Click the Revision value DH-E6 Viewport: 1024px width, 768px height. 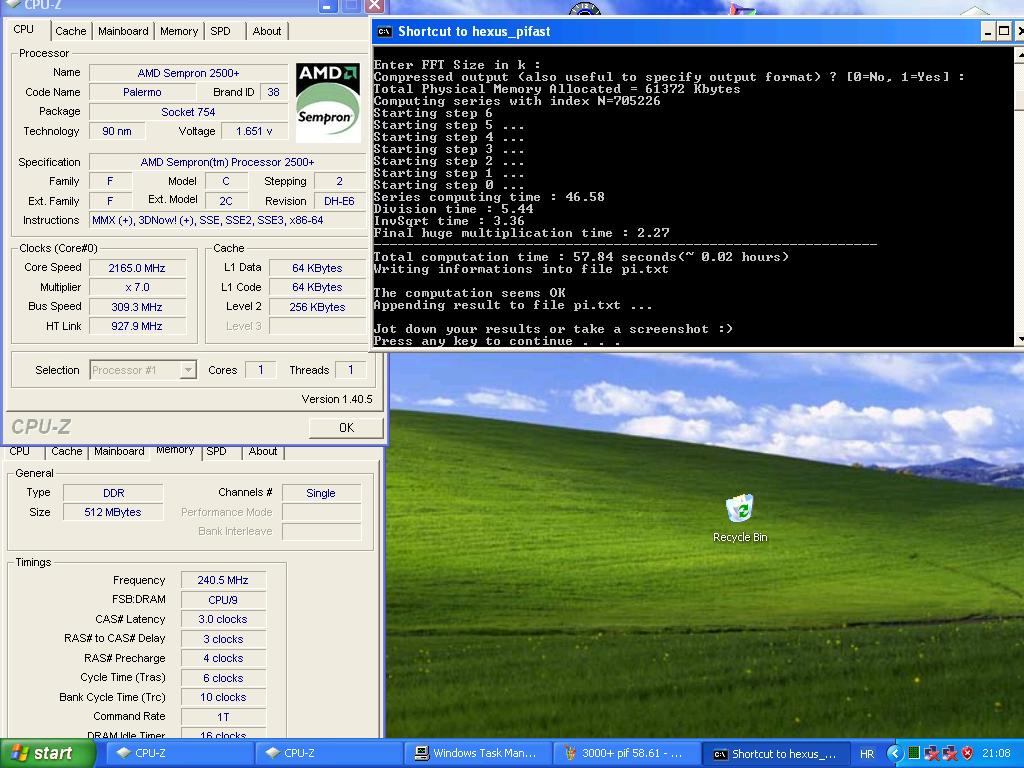click(340, 201)
